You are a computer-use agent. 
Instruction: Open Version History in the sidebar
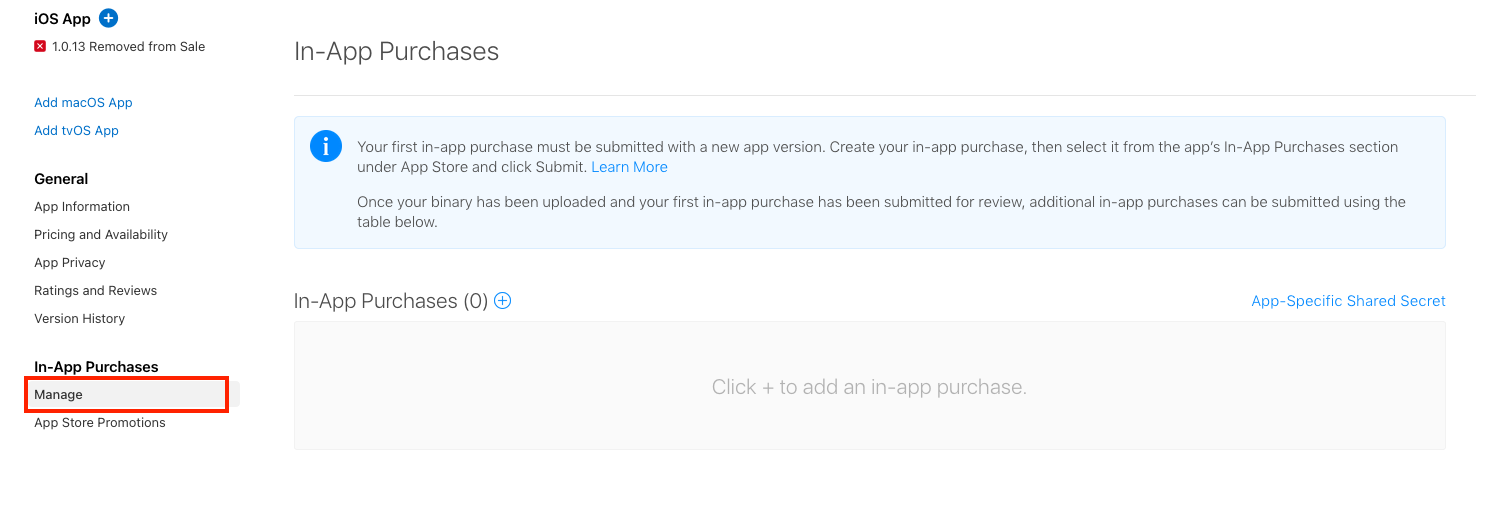[x=79, y=318]
